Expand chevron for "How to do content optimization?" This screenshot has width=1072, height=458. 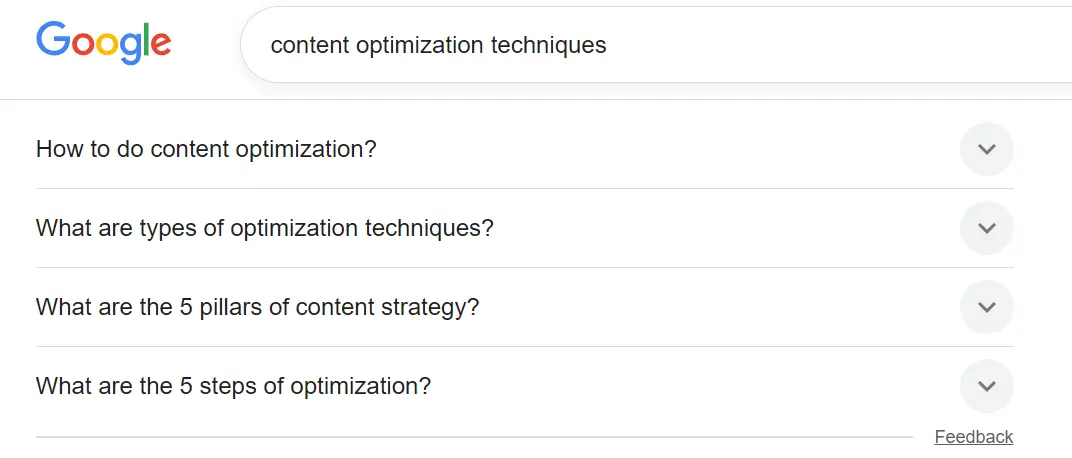(x=986, y=150)
